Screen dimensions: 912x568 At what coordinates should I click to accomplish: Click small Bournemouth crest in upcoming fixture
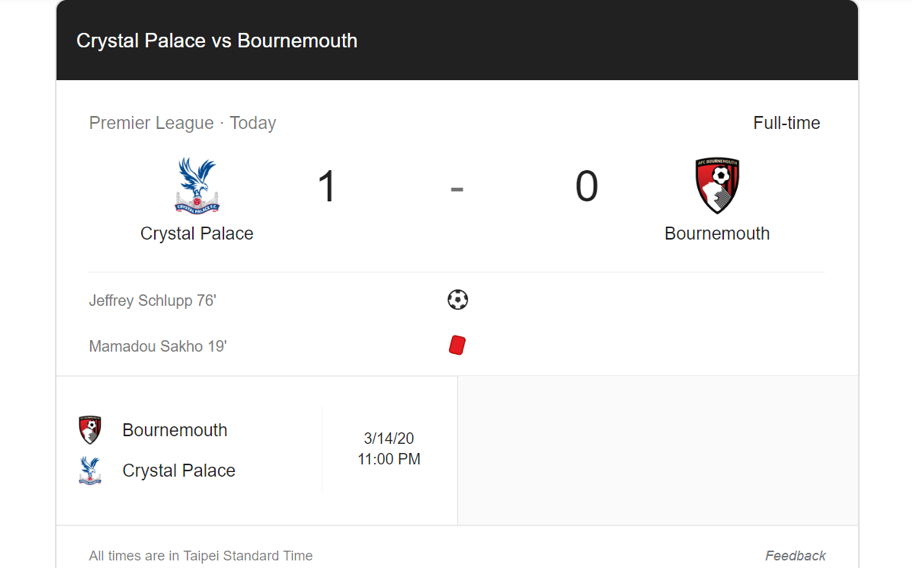coord(90,430)
